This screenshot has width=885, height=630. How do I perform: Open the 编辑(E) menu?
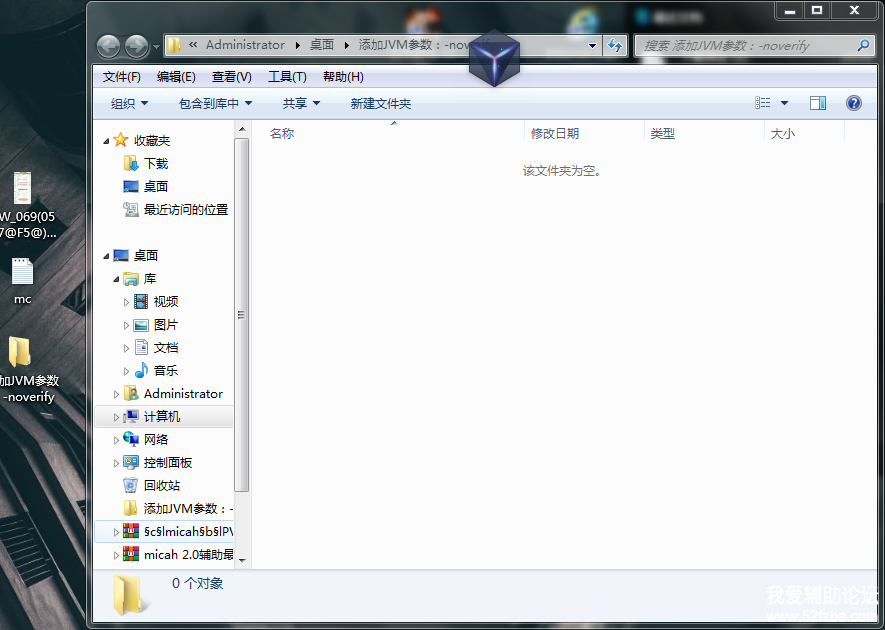point(176,77)
